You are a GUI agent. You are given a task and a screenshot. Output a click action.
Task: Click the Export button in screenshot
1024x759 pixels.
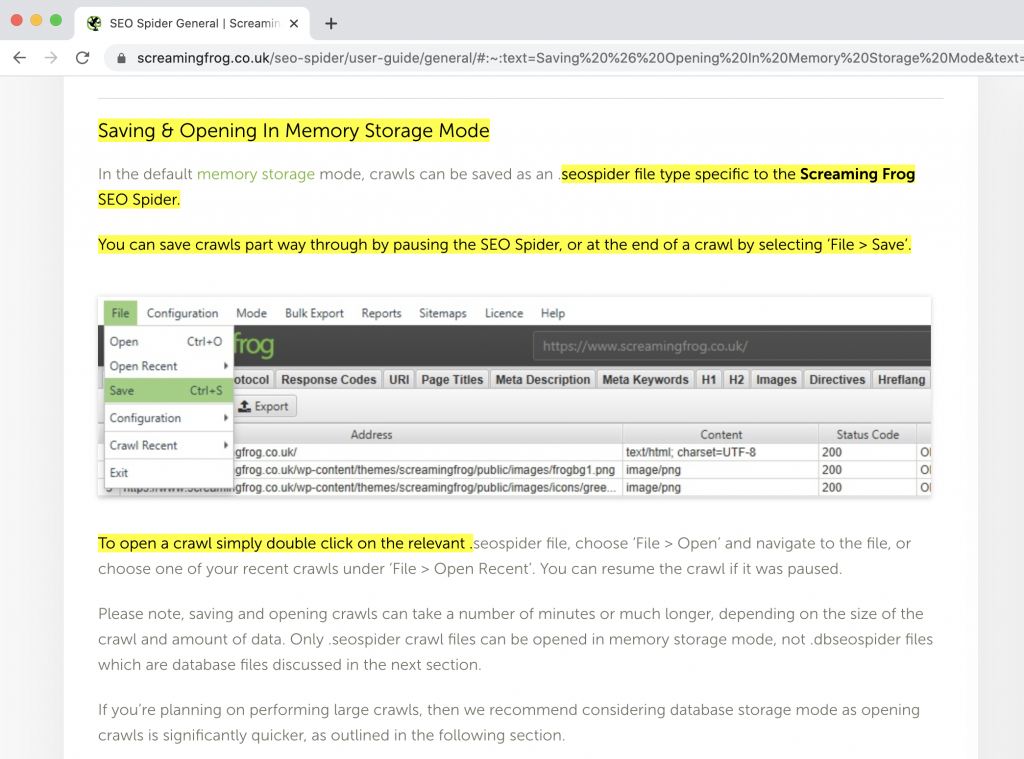[264, 406]
